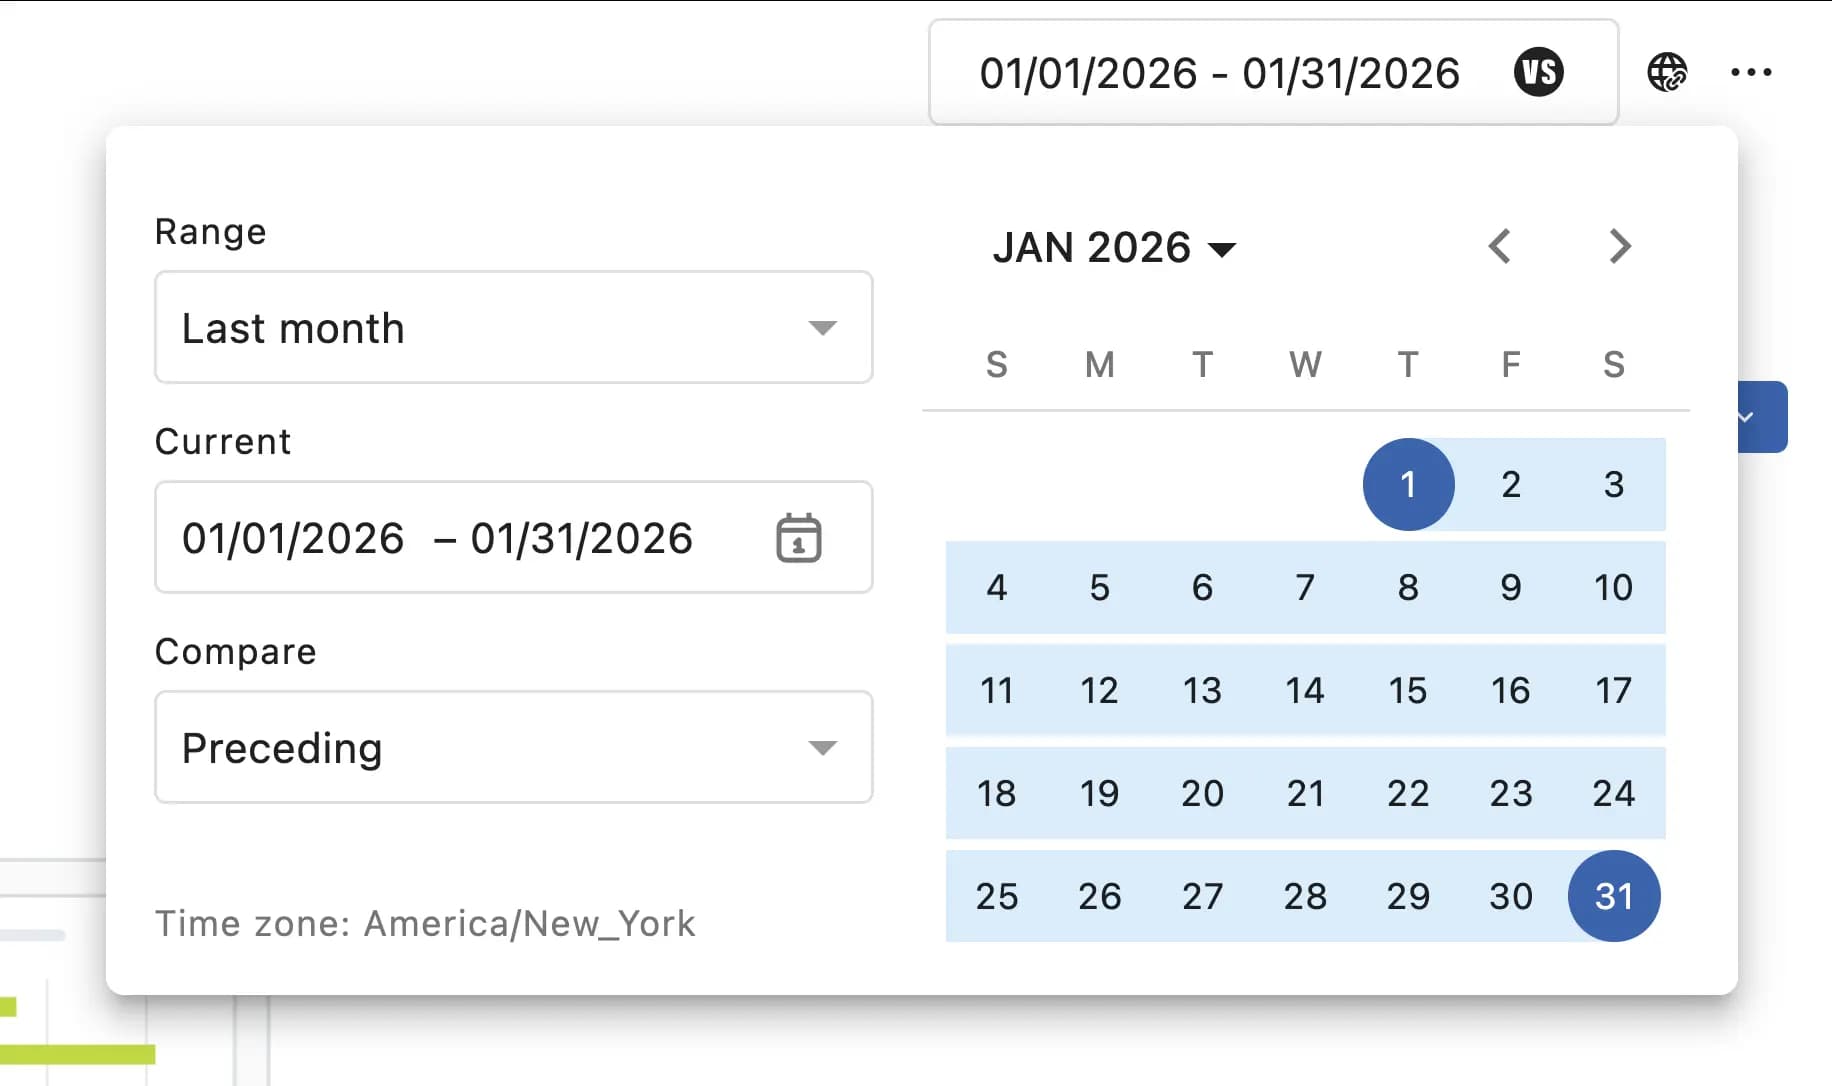This screenshot has height=1086, width=1832.
Task: Open the globe link sharing icon
Action: (x=1667, y=72)
